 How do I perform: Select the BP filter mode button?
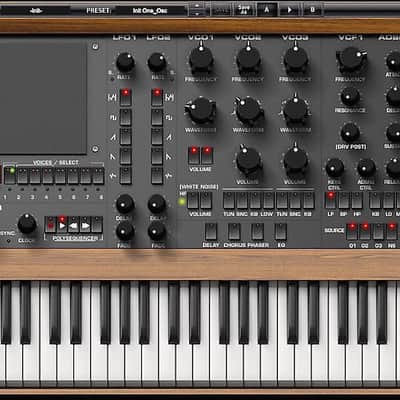point(344,200)
